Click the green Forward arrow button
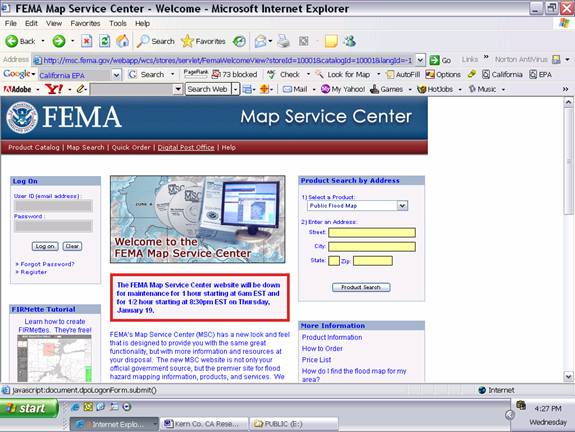The width and height of the screenshot is (575, 432). click(x=59, y=41)
